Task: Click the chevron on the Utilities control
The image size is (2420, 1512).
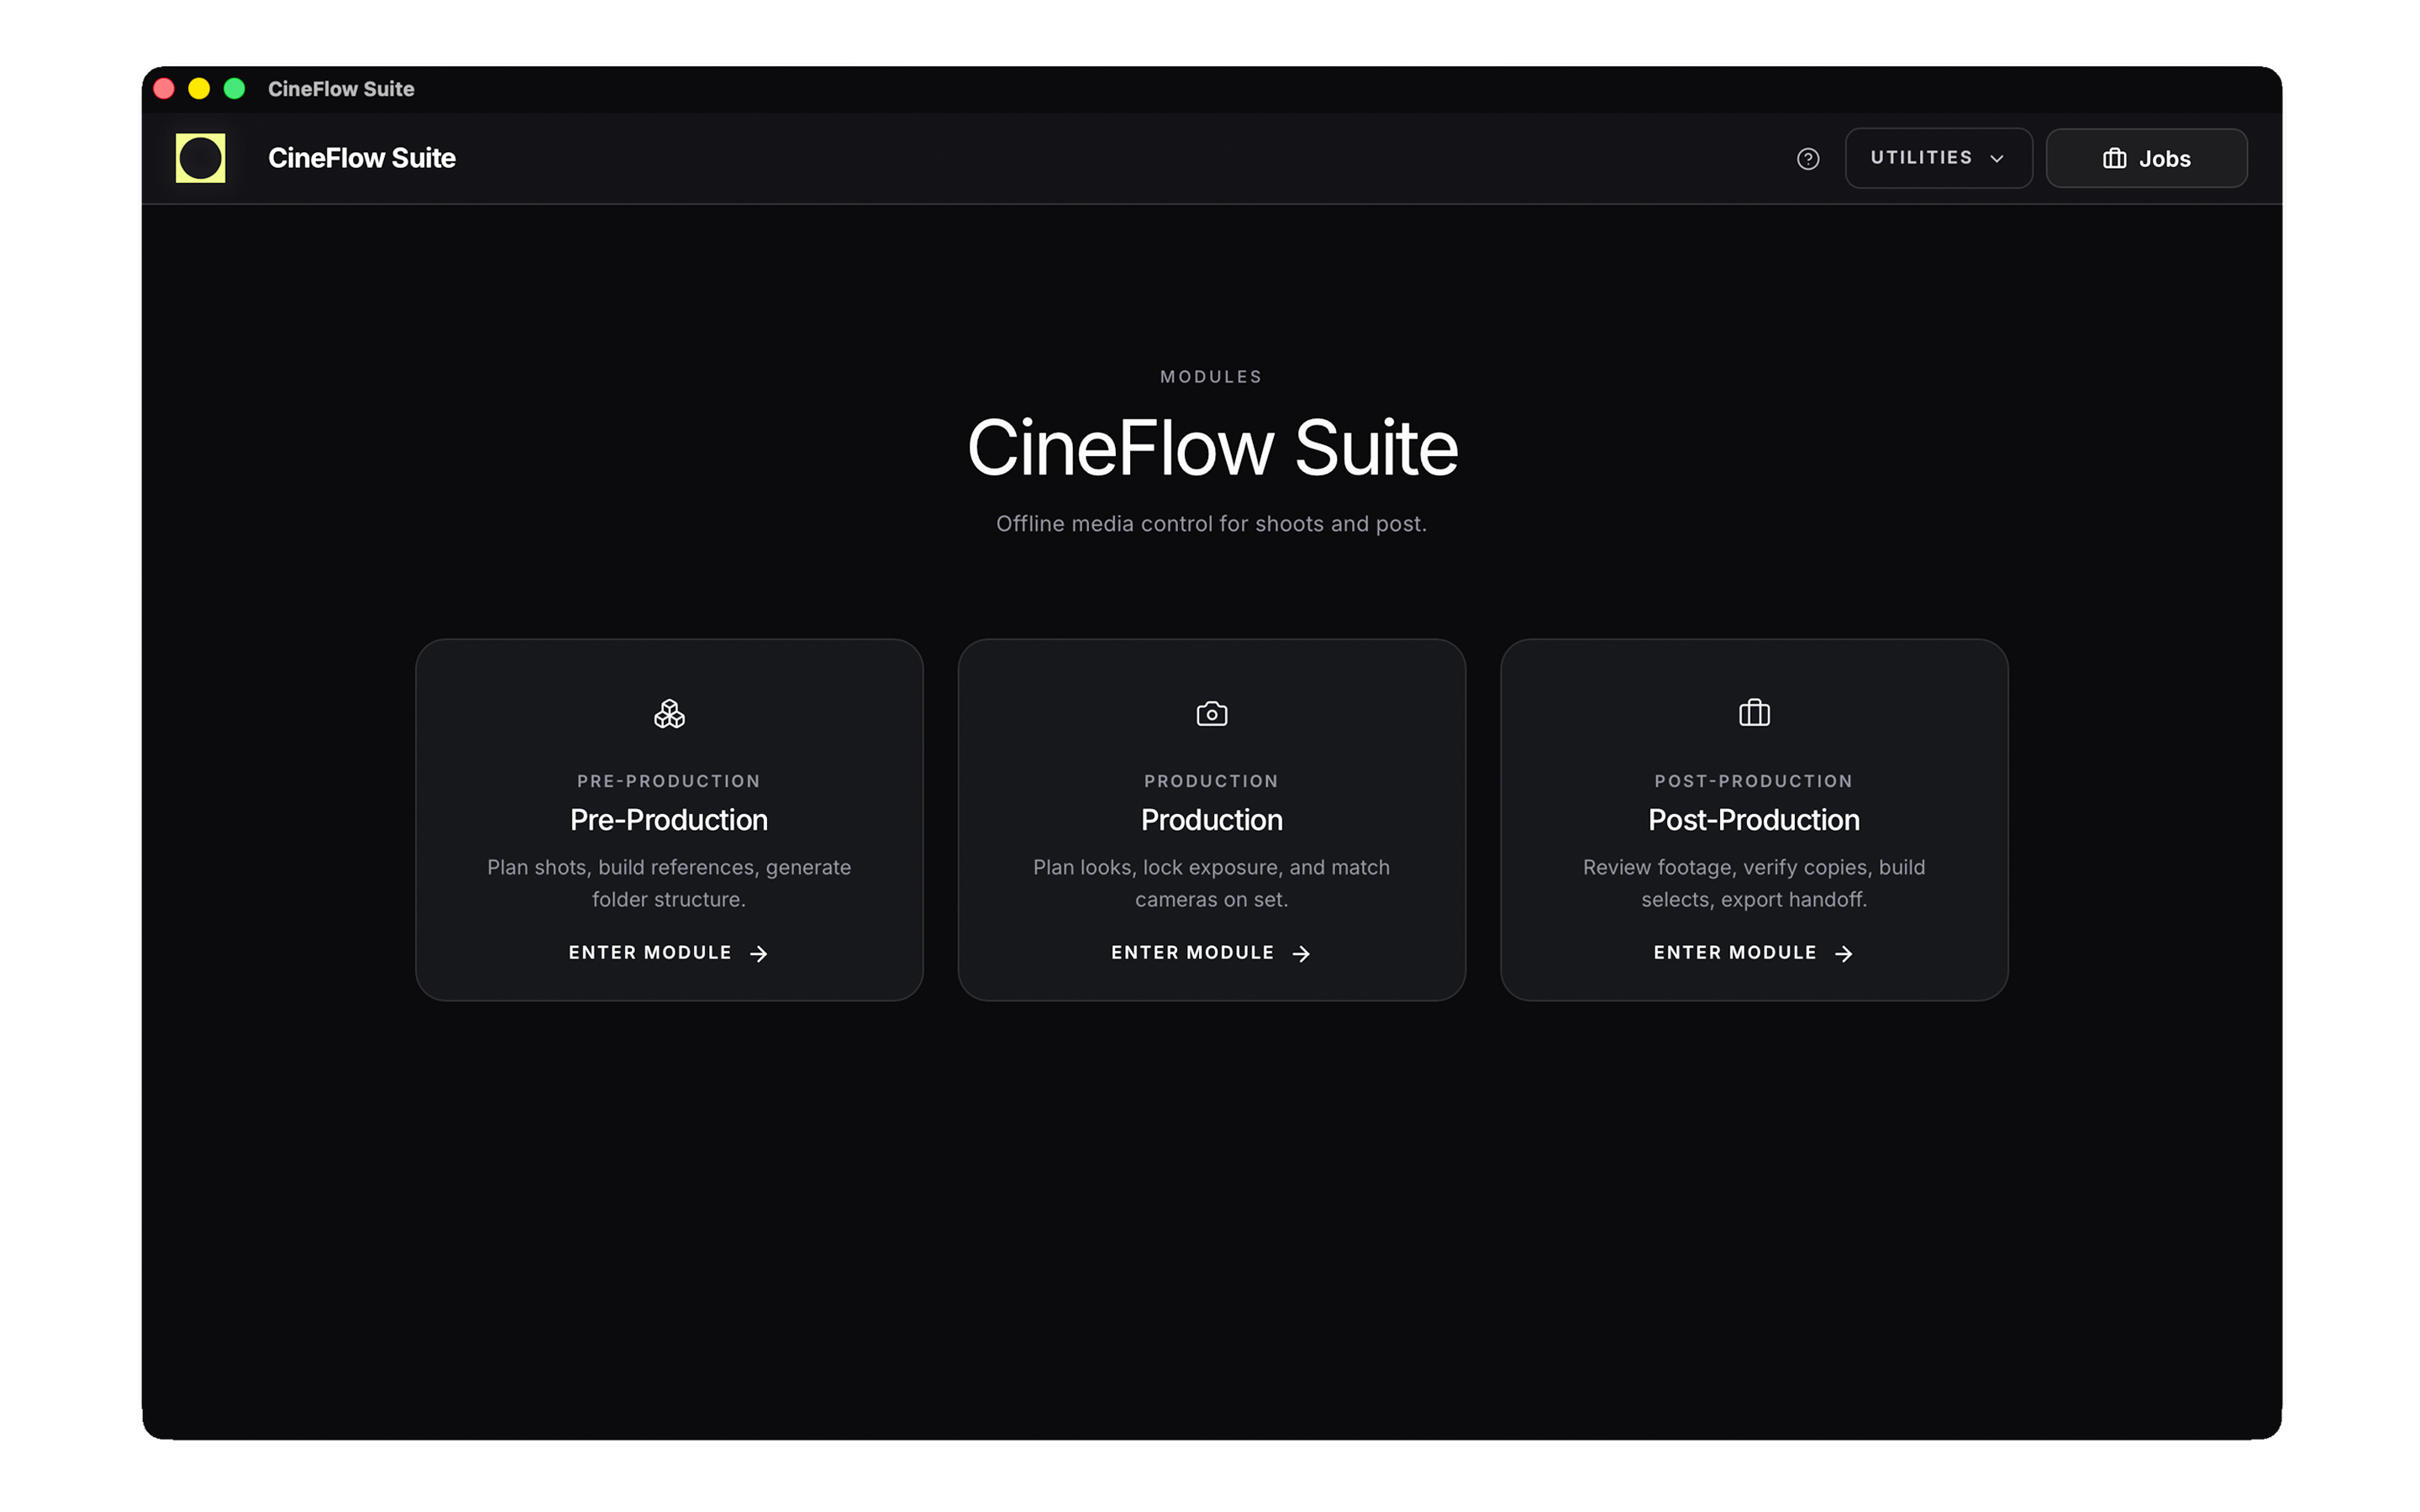Action: 1998,158
